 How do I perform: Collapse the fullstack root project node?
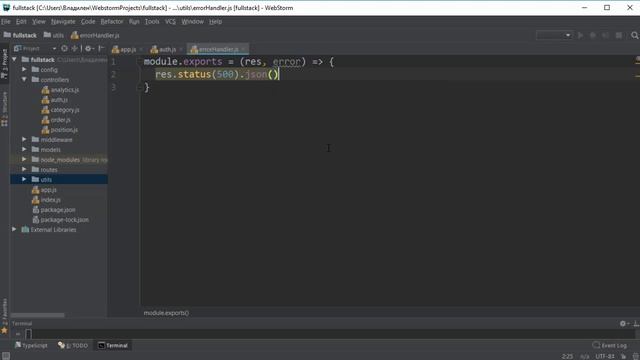[x=15, y=60]
